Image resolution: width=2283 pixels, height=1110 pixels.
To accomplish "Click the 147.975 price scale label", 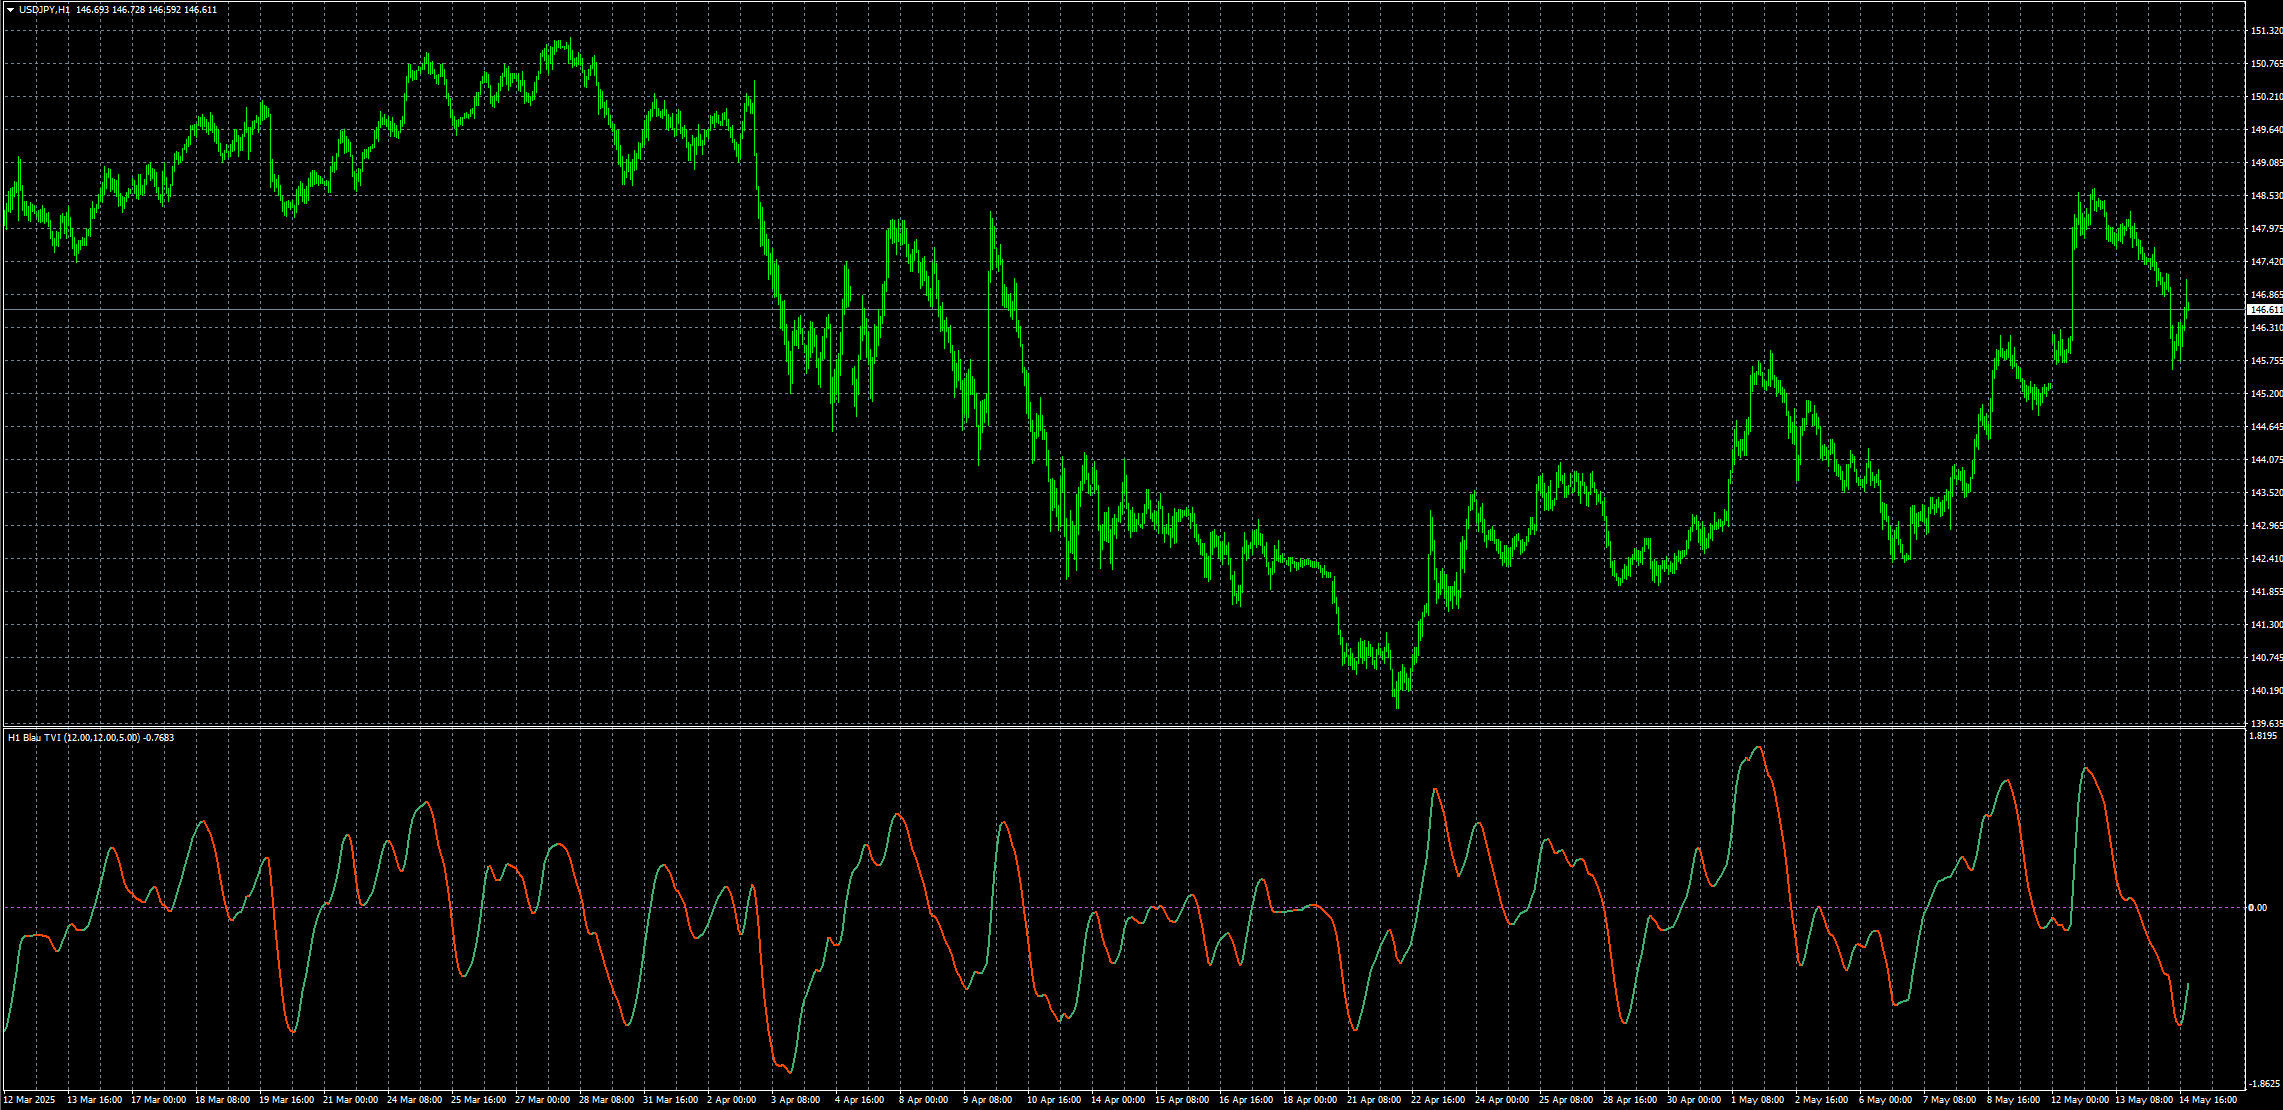I will tap(2266, 229).
